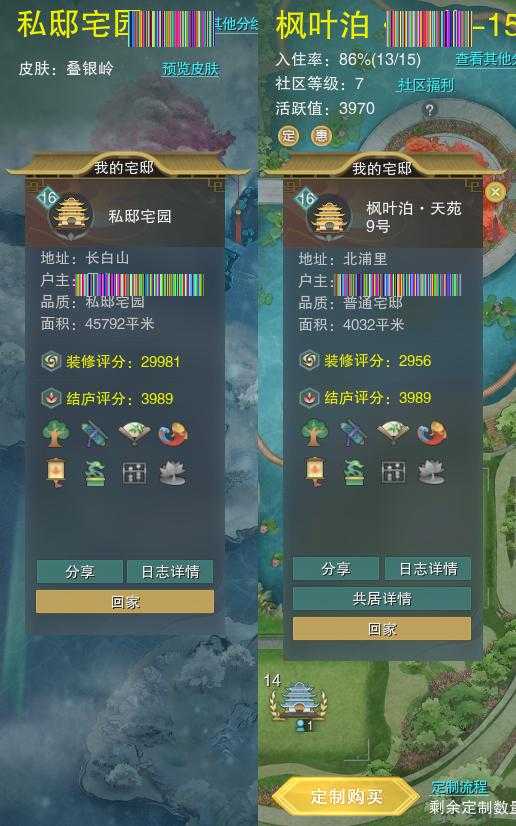
Task: Click the round 惠 badge under 活跃值
Action: (x=321, y=136)
